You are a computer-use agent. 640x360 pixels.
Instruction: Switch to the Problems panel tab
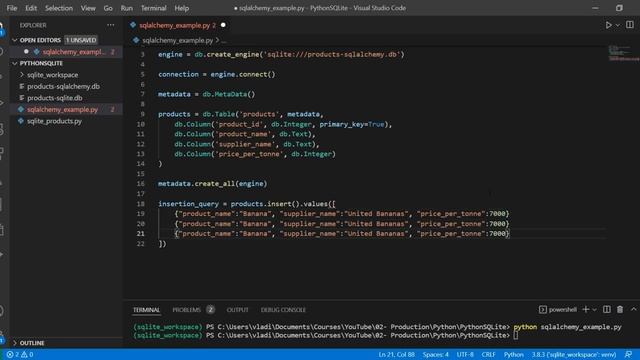click(187, 310)
